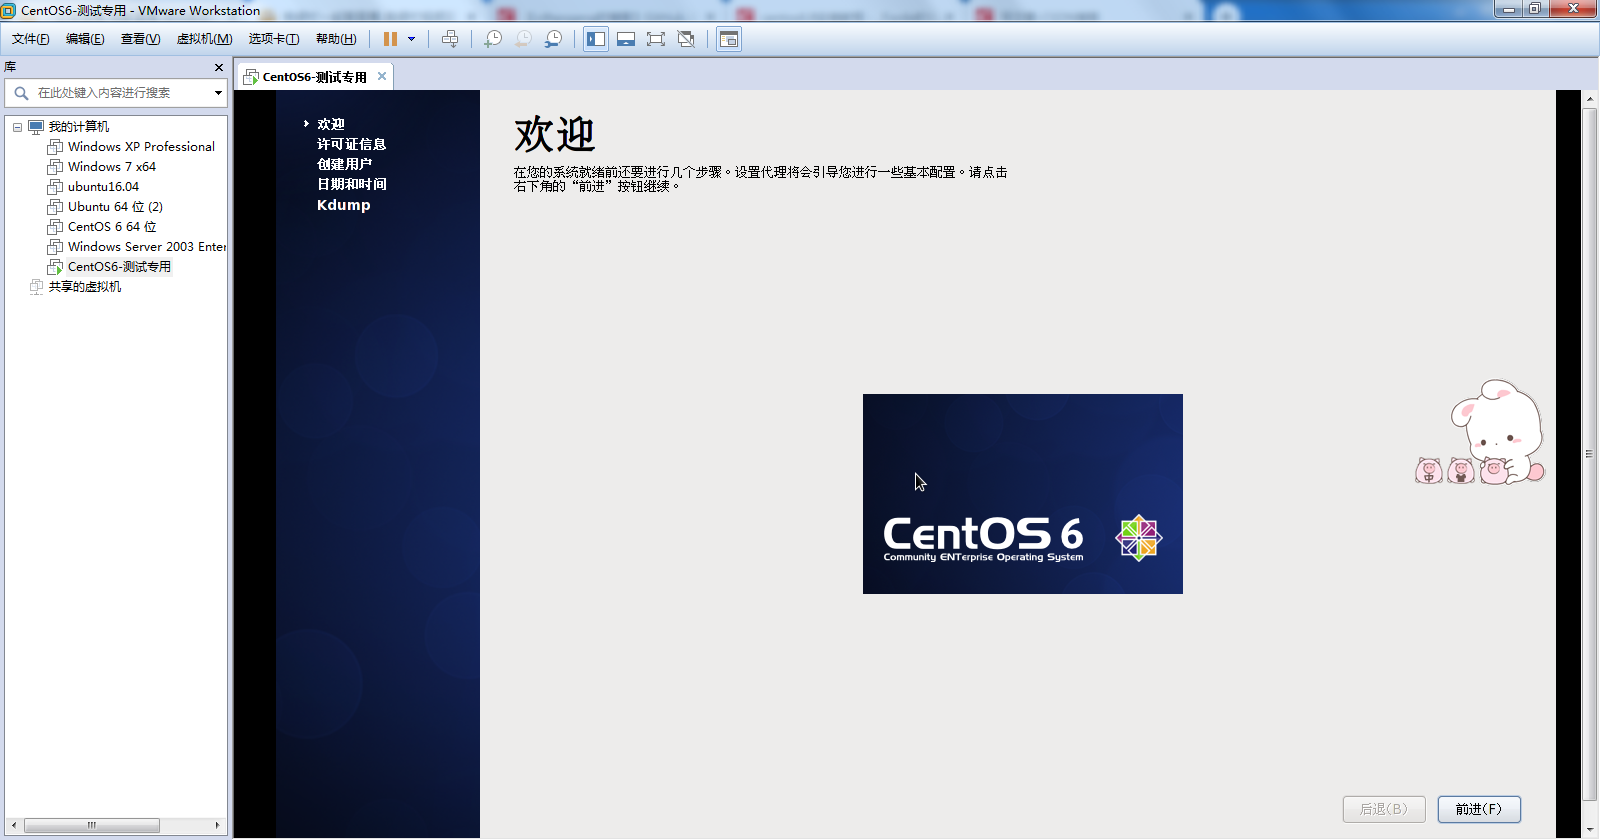Open the 编辑(E) menu
Viewport: 1600px width, 840px height.
tap(85, 39)
